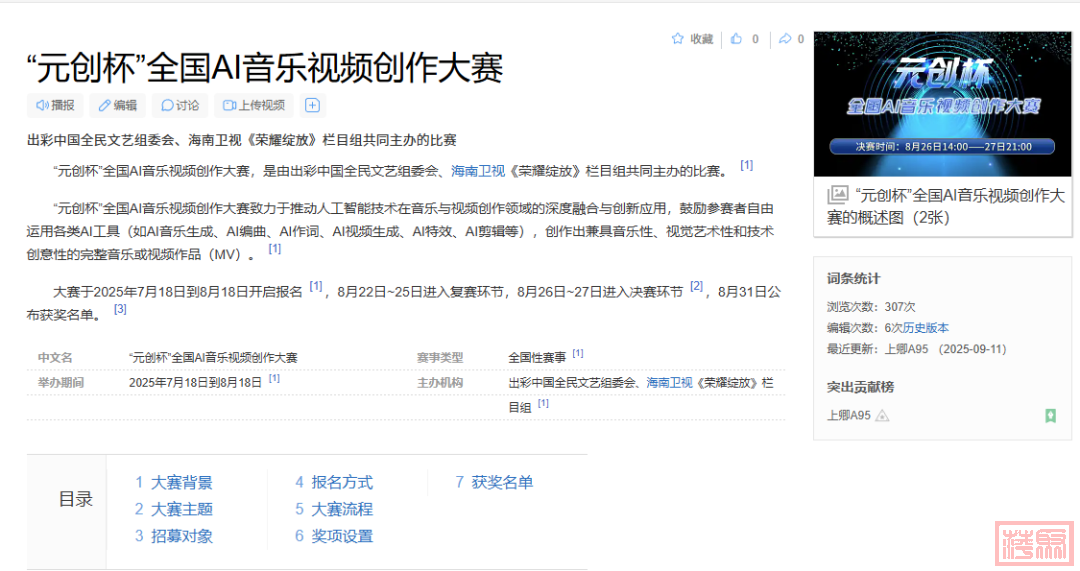Navigate to section 6 奖项设置
This screenshot has height=571, width=1080.
coord(334,536)
